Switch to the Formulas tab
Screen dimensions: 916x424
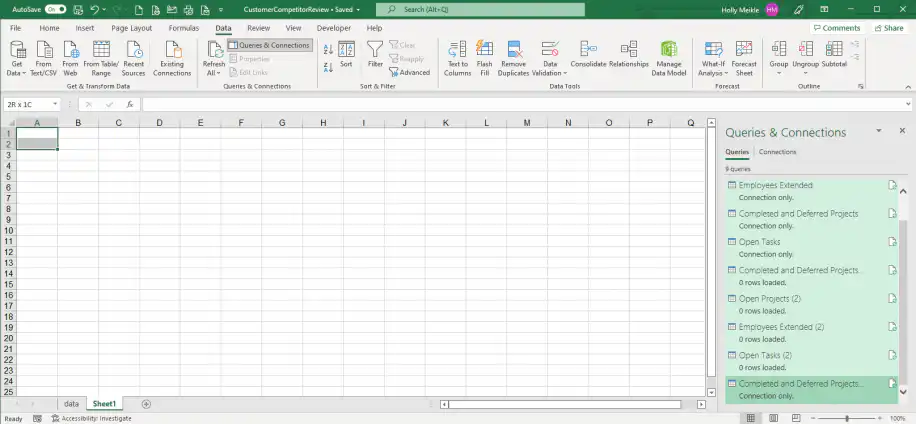[183, 28]
